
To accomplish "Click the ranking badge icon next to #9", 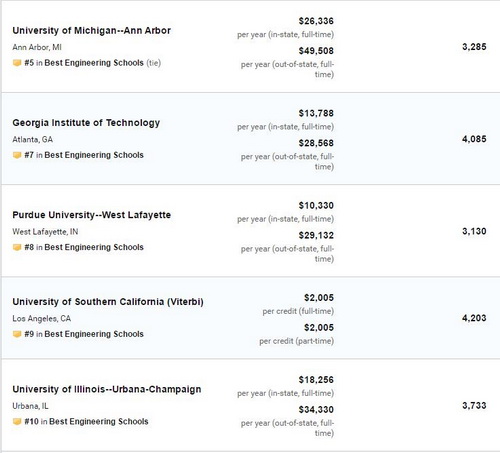I will pyautogui.click(x=17, y=334).
